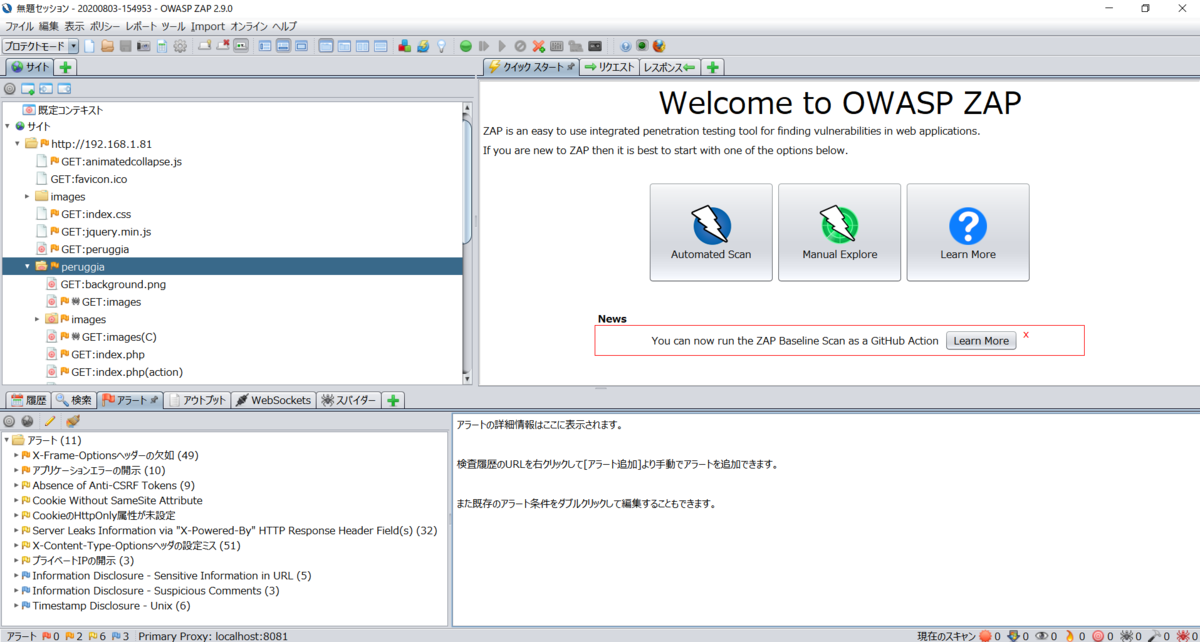This screenshot has height=642, width=1200.
Task: Click the manage add-ons colored blocks icon
Action: point(404,46)
